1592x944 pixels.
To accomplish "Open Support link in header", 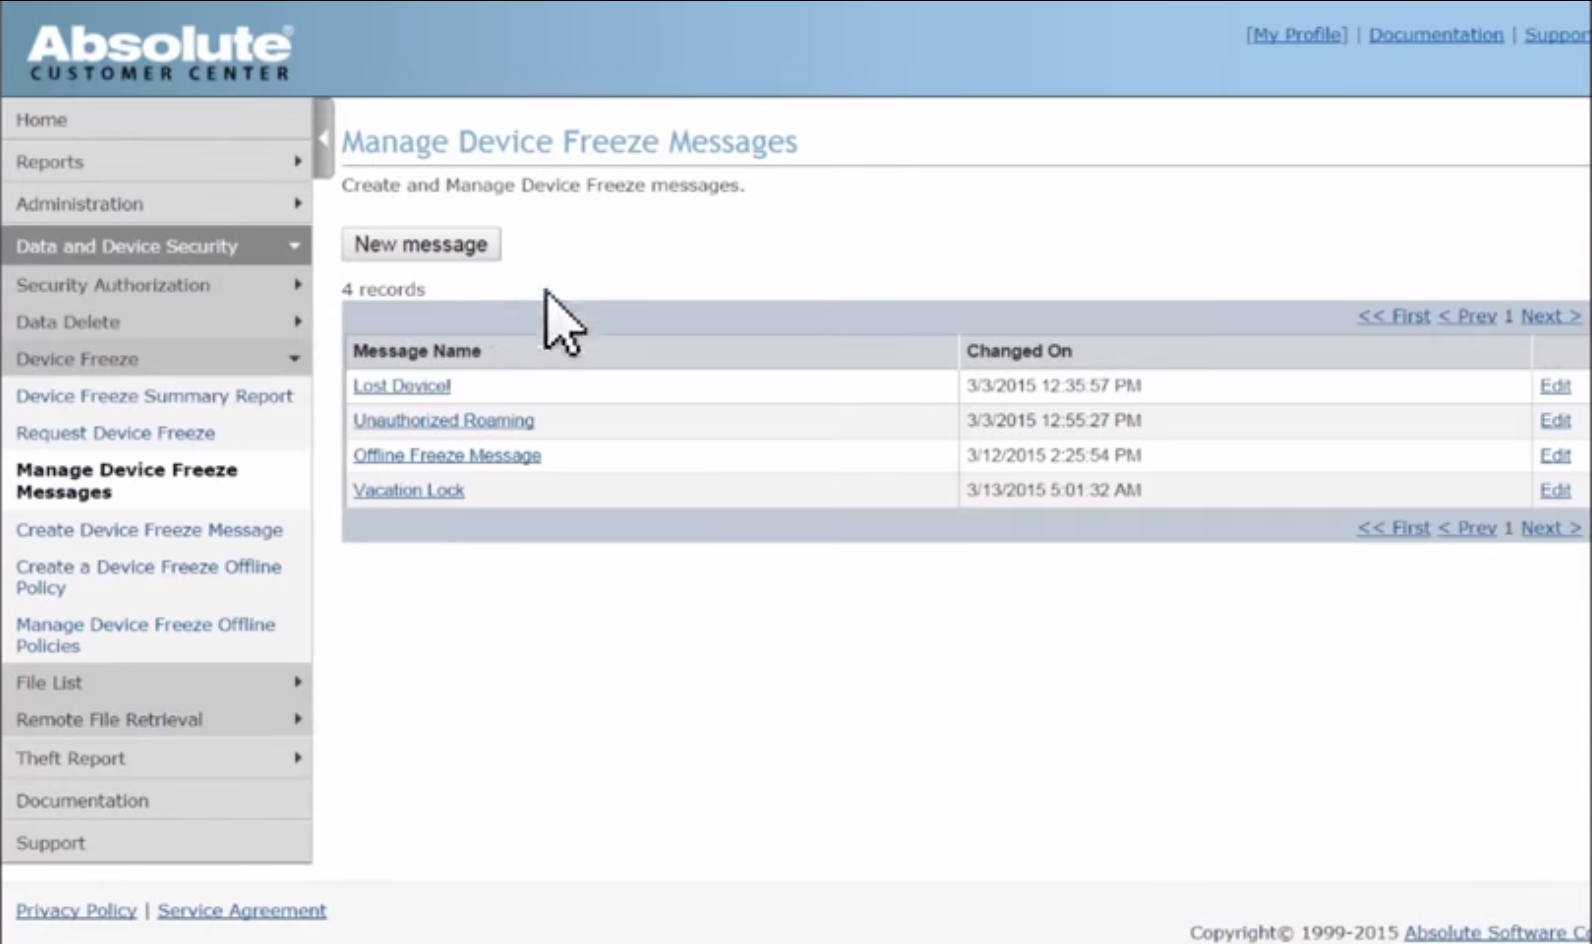I will [1557, 35].
